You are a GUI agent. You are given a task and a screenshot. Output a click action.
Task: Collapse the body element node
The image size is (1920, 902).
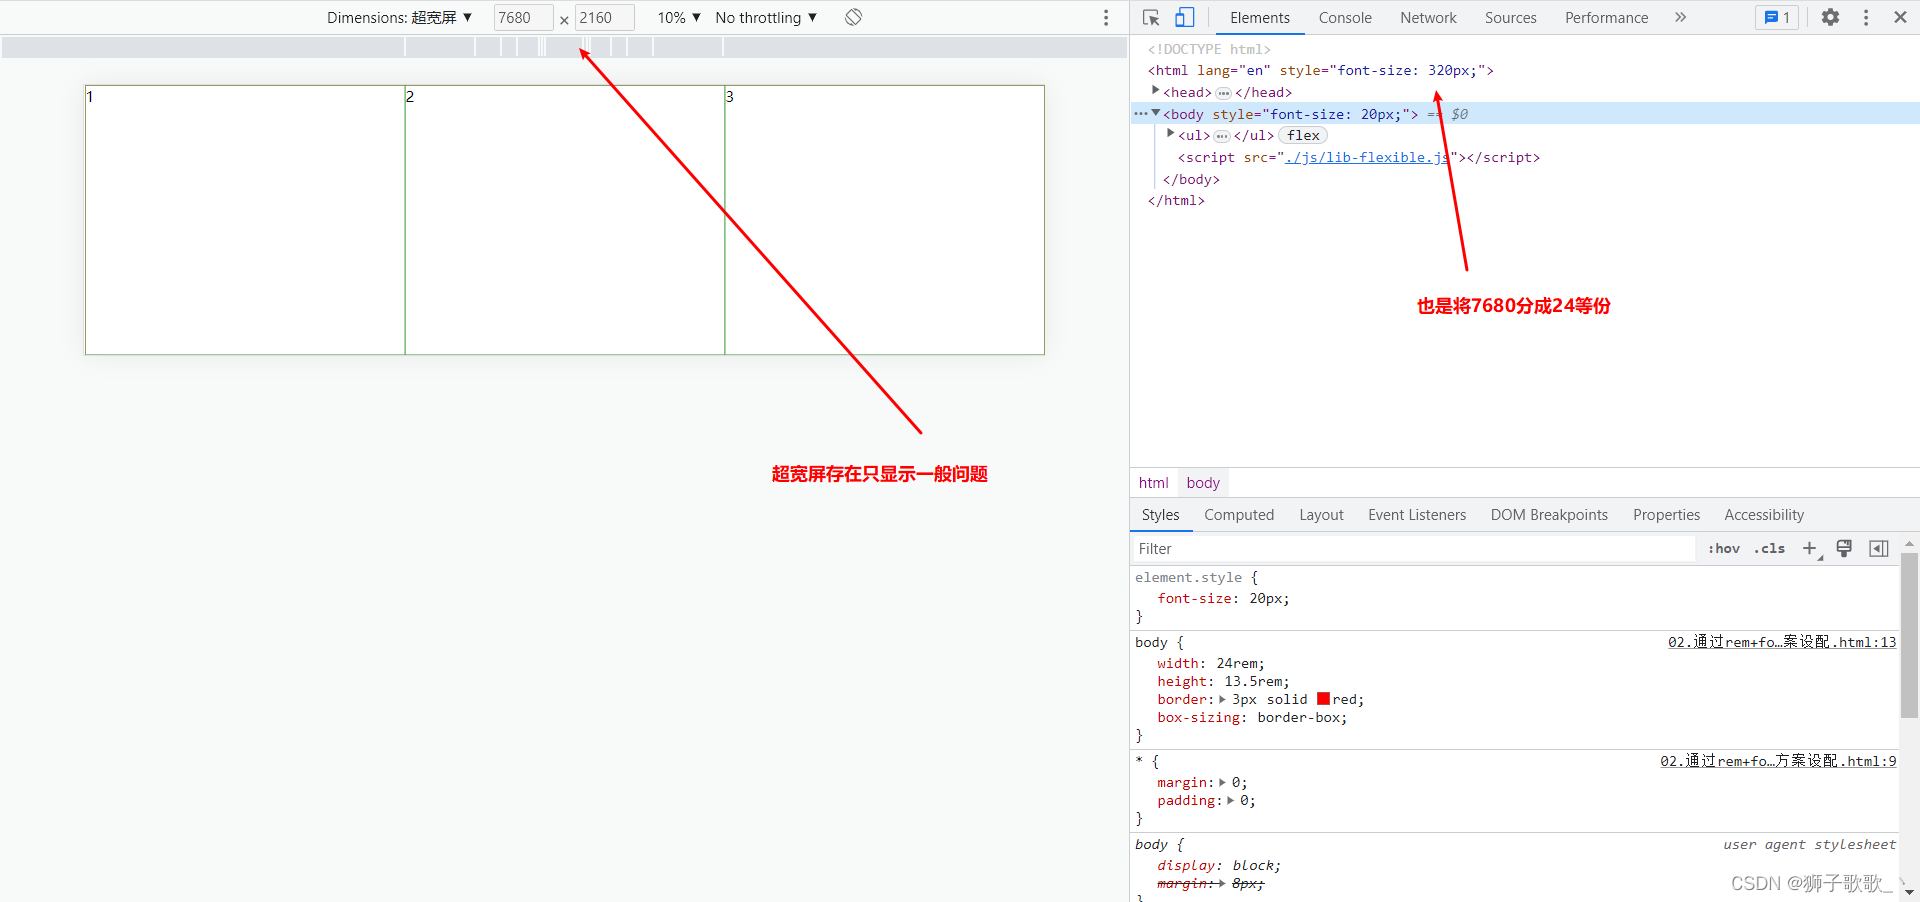pyautogui.click(x=1156, y=113)
